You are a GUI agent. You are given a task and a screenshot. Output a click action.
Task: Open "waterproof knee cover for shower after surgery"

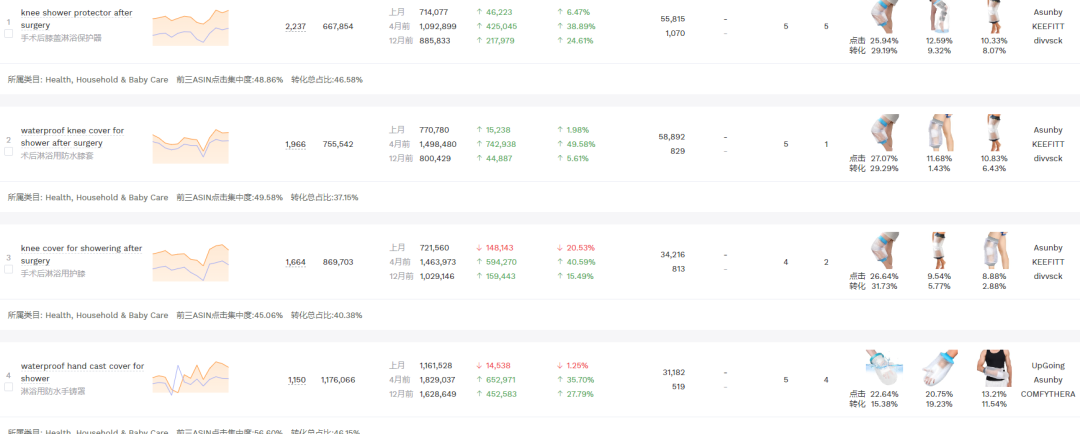pyautogui.click(x=72, y=136)
